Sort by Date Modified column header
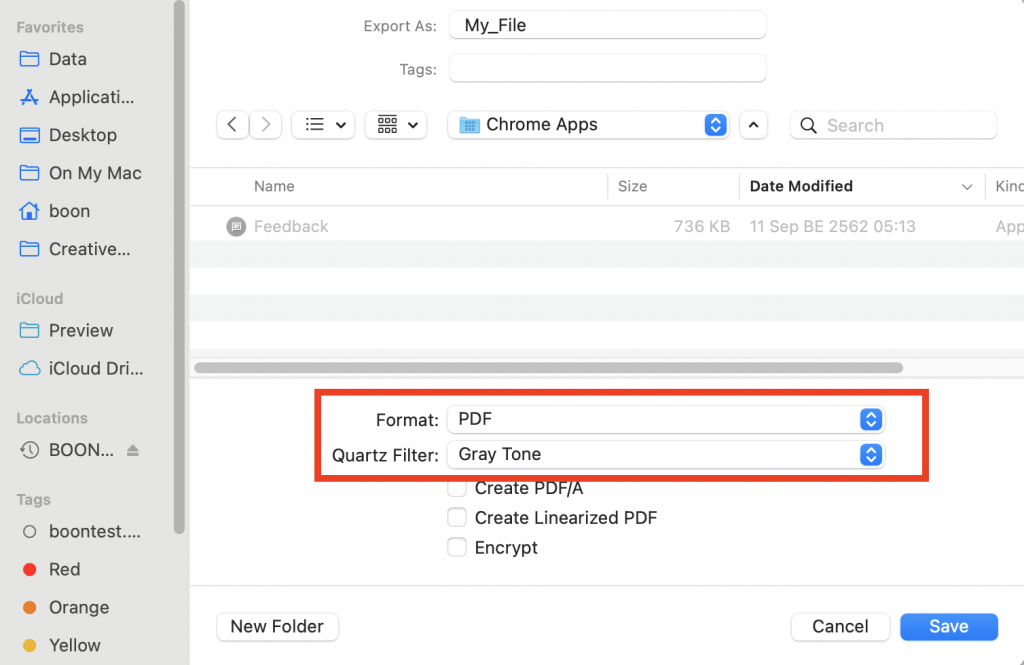 pyautogui.click(x=801, y=186)
